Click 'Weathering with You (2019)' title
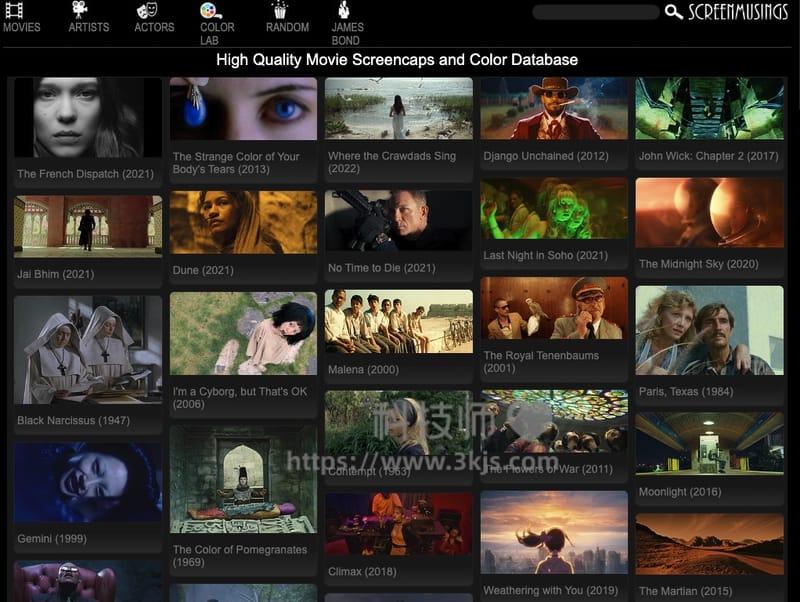This screenshot has height=602, width=800. click(551, 591)
